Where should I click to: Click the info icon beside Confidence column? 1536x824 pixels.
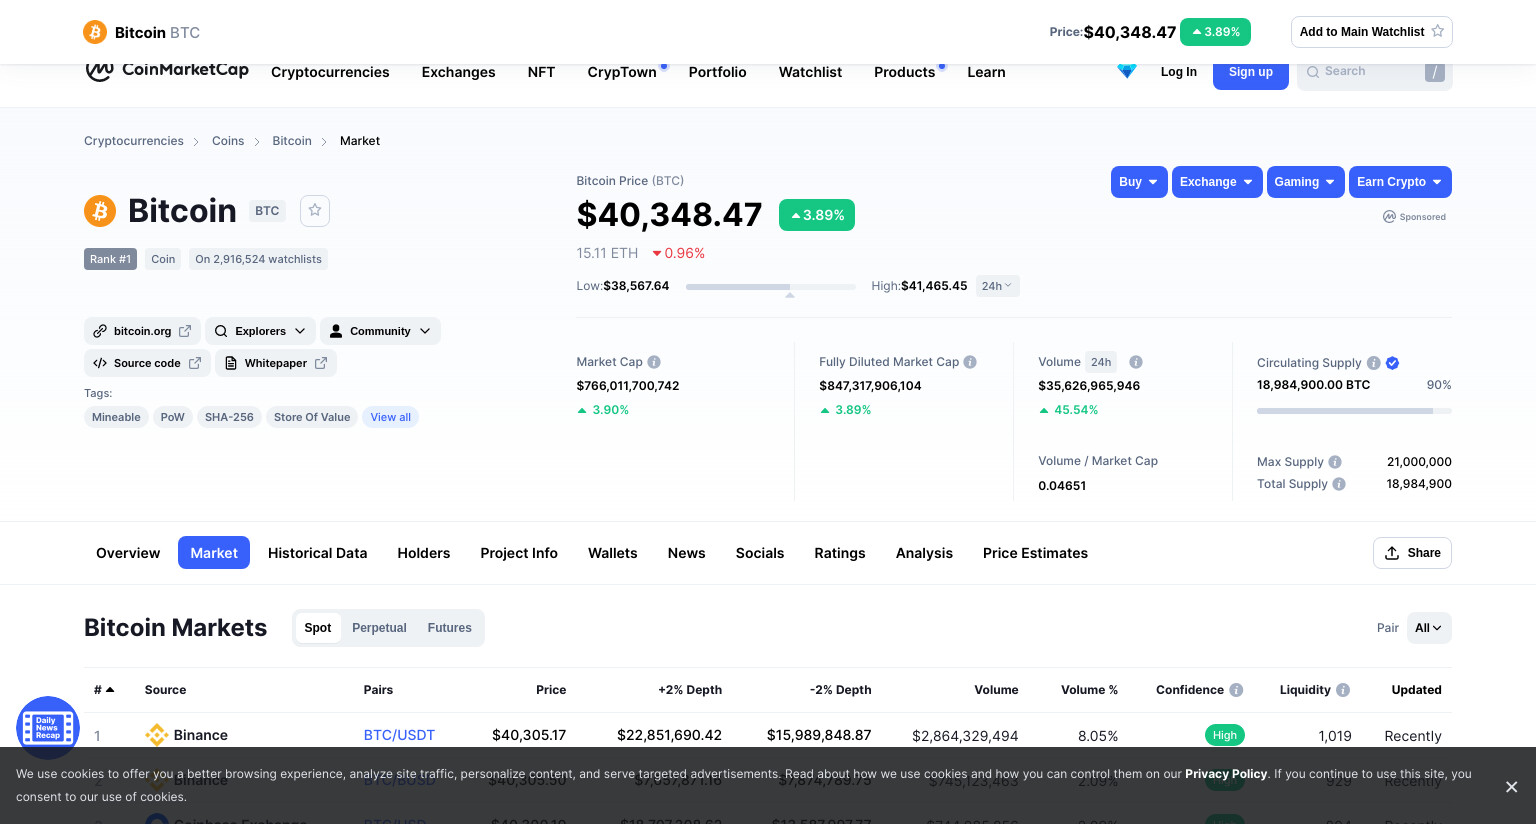tap(1236, 690)
